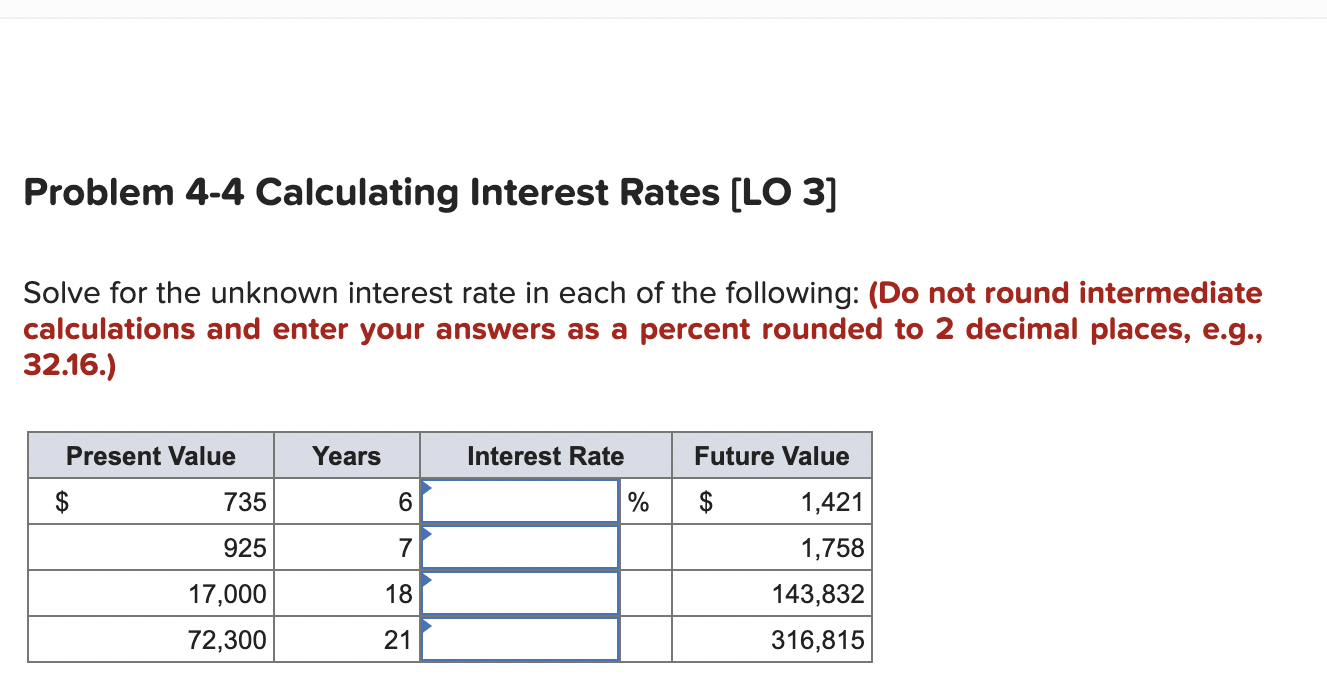Select the interest rate field next to 18 years

[x=520, y=593]
